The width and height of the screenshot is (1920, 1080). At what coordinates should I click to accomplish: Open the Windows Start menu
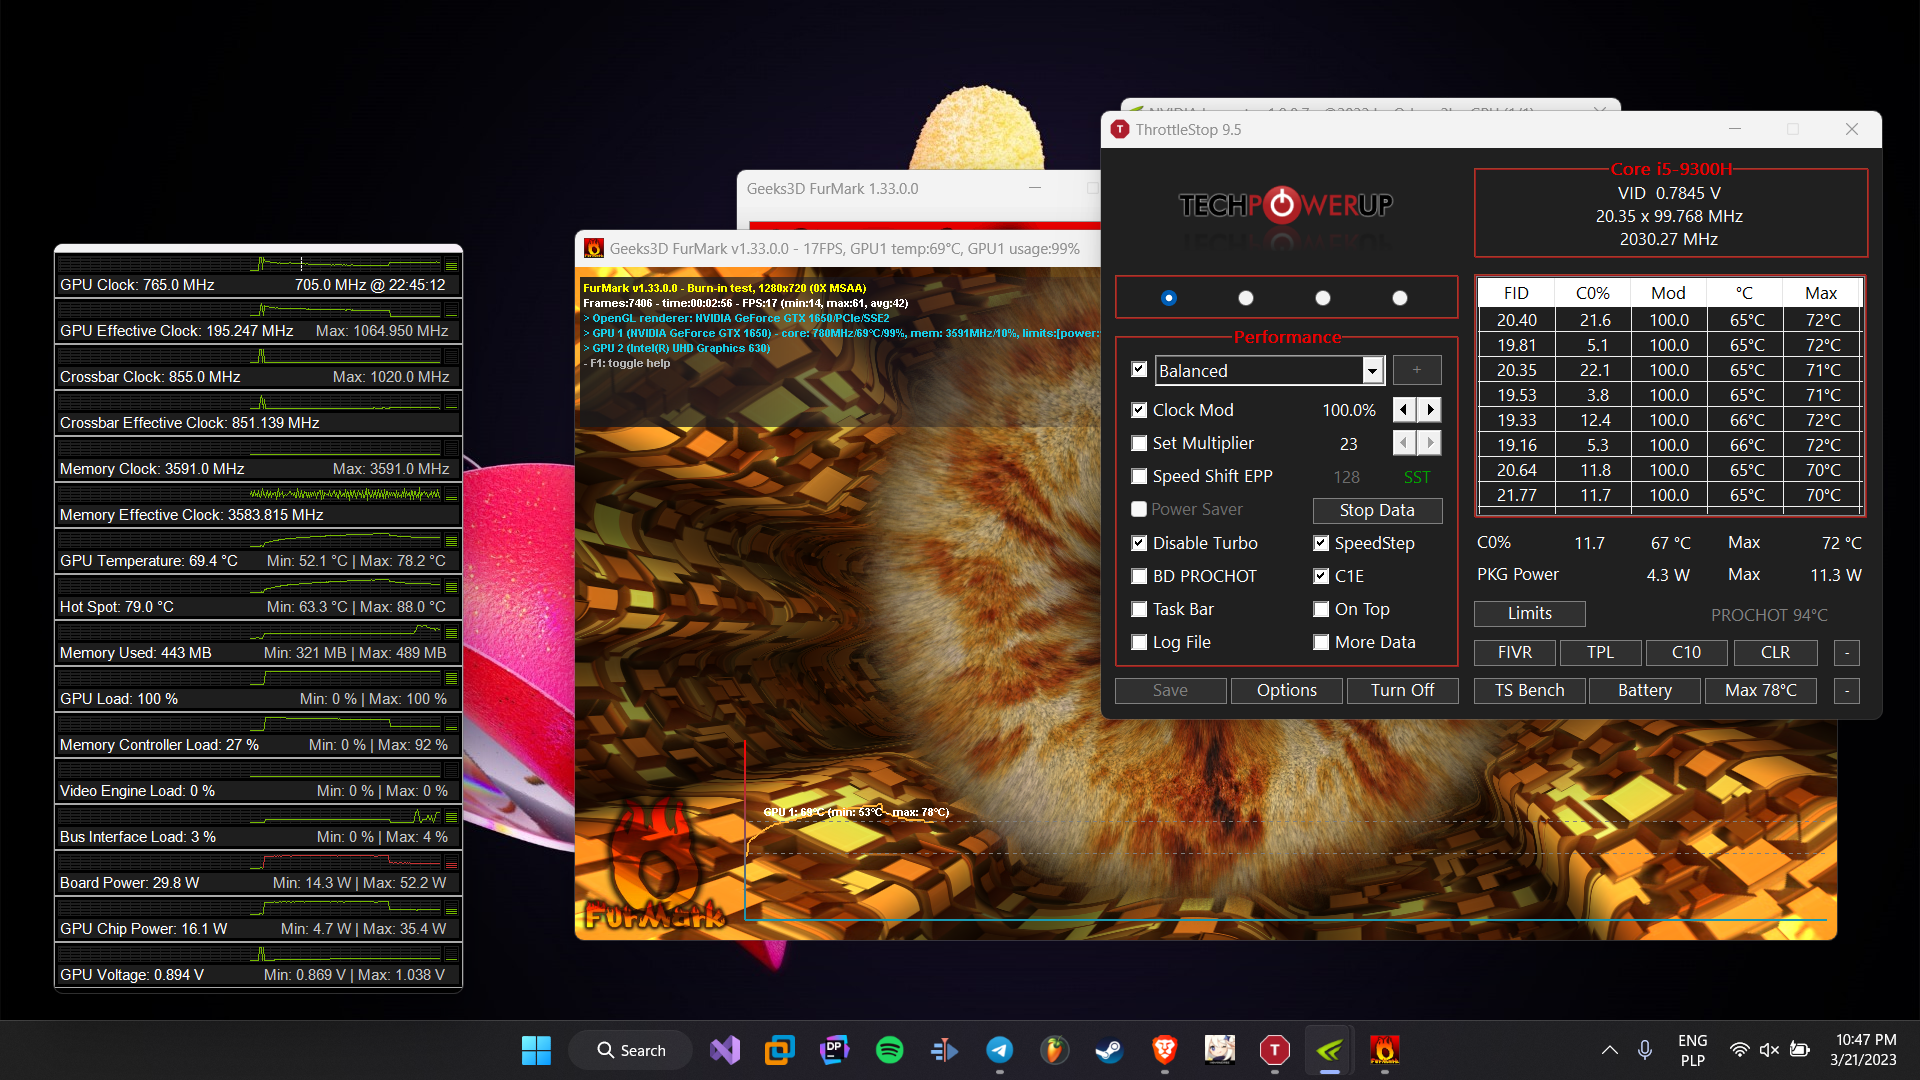536,1050
